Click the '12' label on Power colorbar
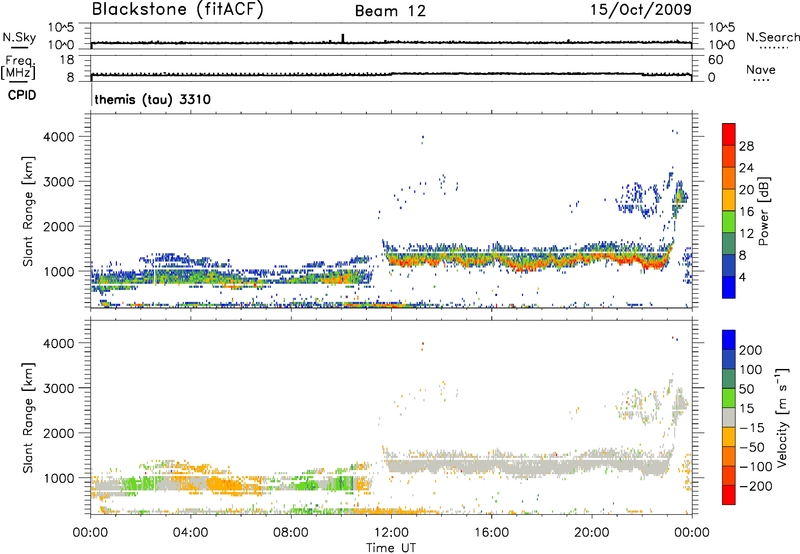This screenshot has height=554, width=800. 746,234
